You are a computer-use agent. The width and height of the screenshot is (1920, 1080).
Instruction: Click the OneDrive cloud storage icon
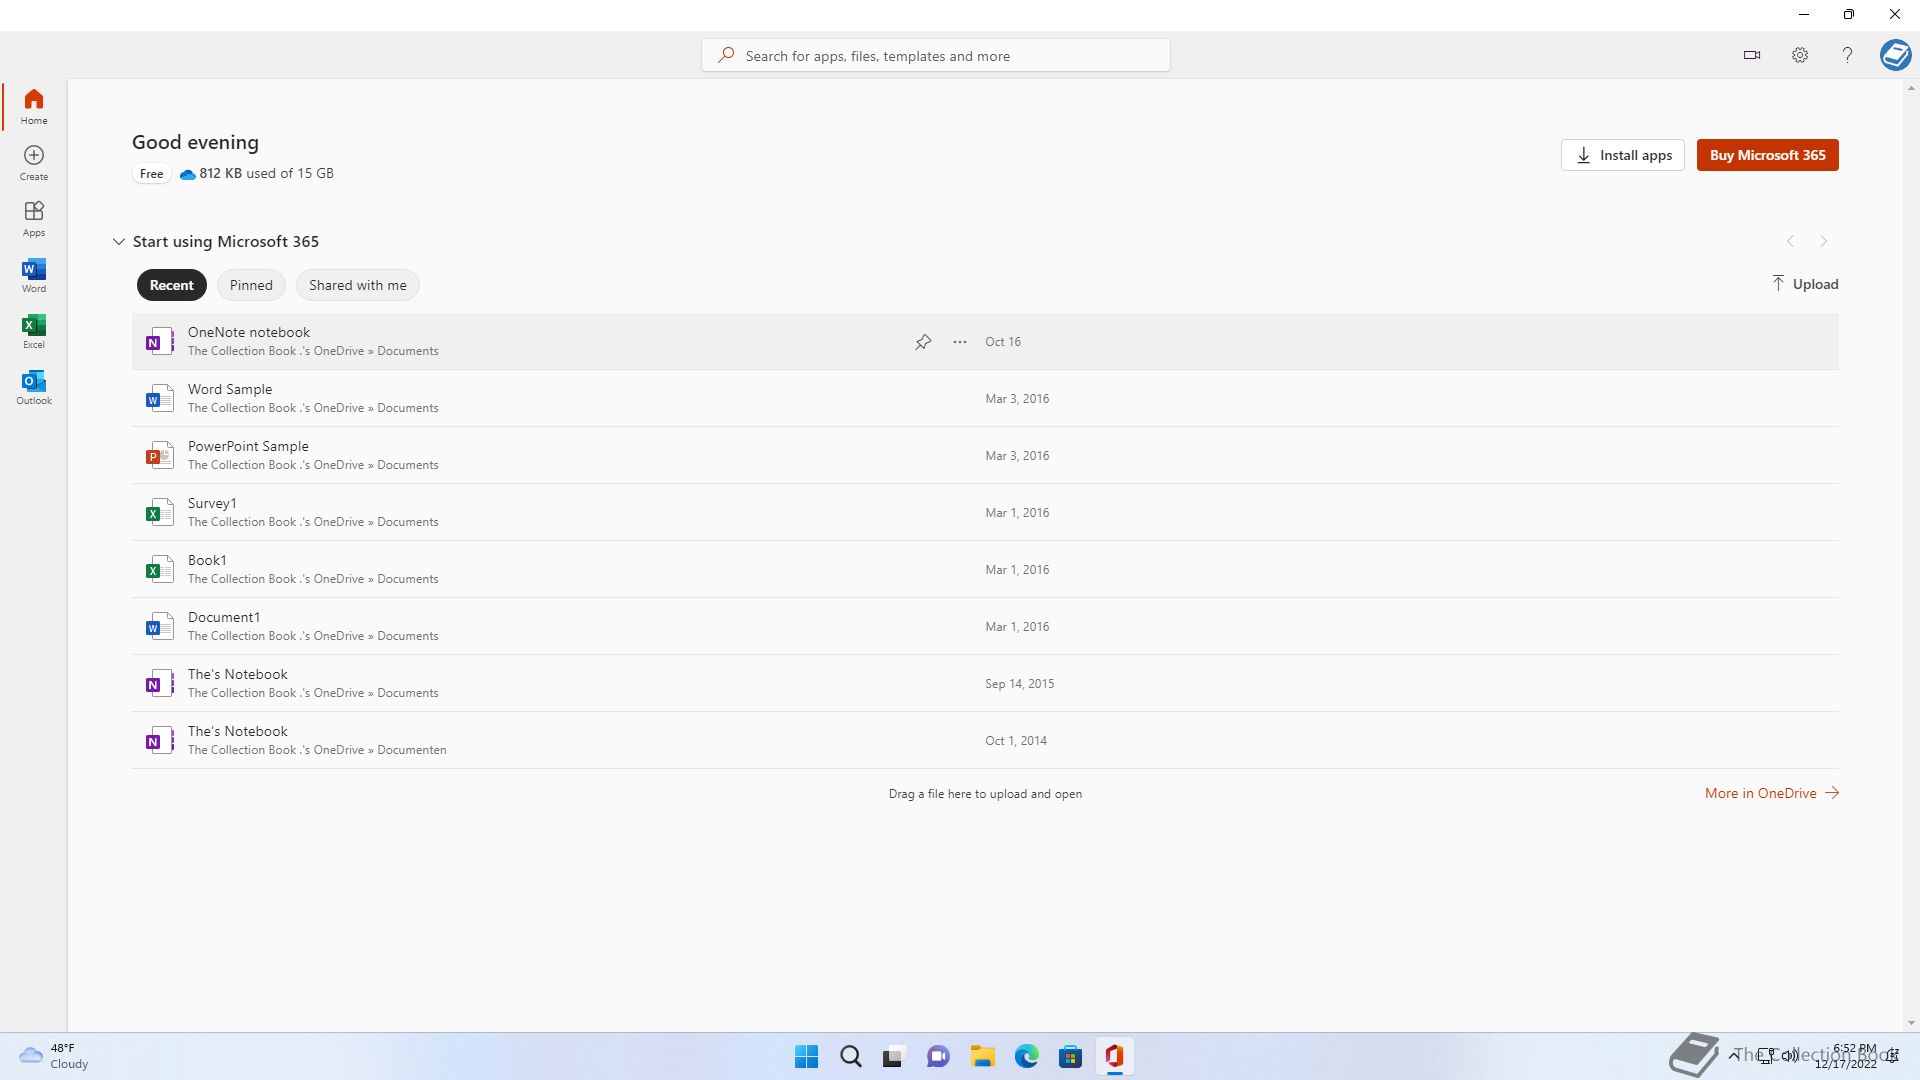[x=187, y=174]
